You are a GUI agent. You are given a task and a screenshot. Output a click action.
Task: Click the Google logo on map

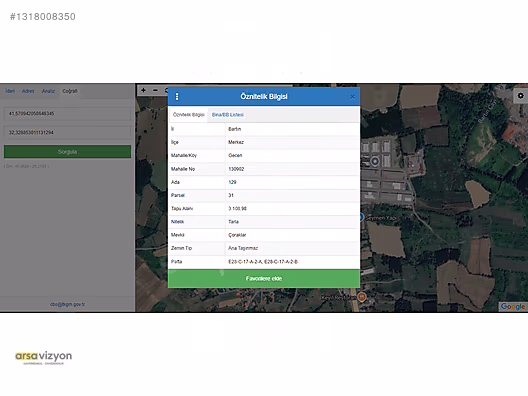[x=513, y=306]
